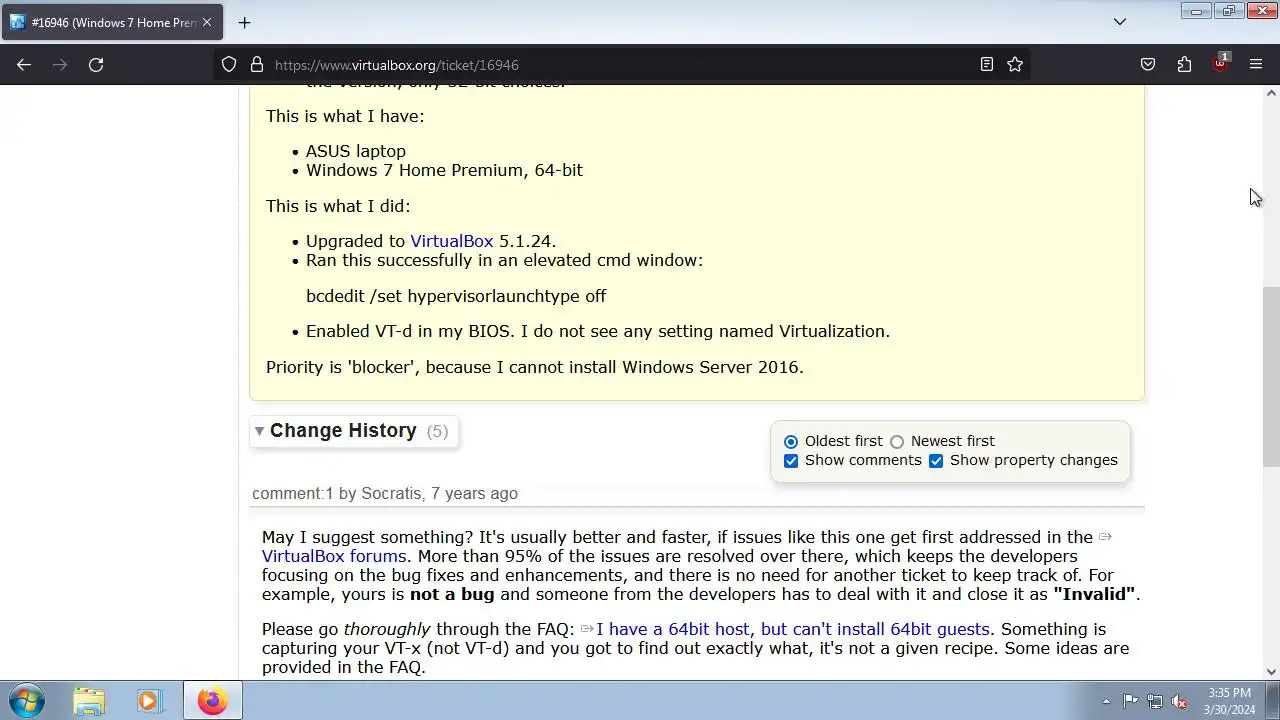
Task: Select Newest first radio button
Action: pyautogui.click(x=897, y=441)
